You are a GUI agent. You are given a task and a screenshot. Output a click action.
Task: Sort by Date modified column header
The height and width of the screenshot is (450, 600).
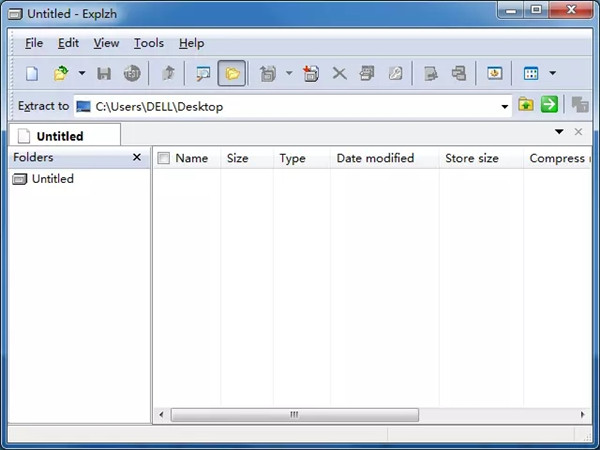pos(375,158)
